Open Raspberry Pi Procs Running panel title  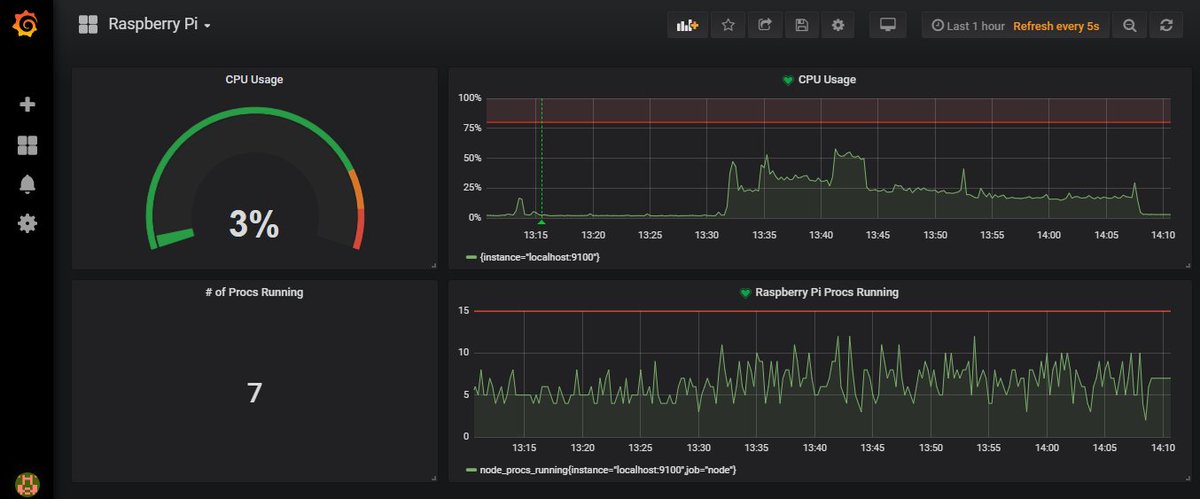point(827,292)
